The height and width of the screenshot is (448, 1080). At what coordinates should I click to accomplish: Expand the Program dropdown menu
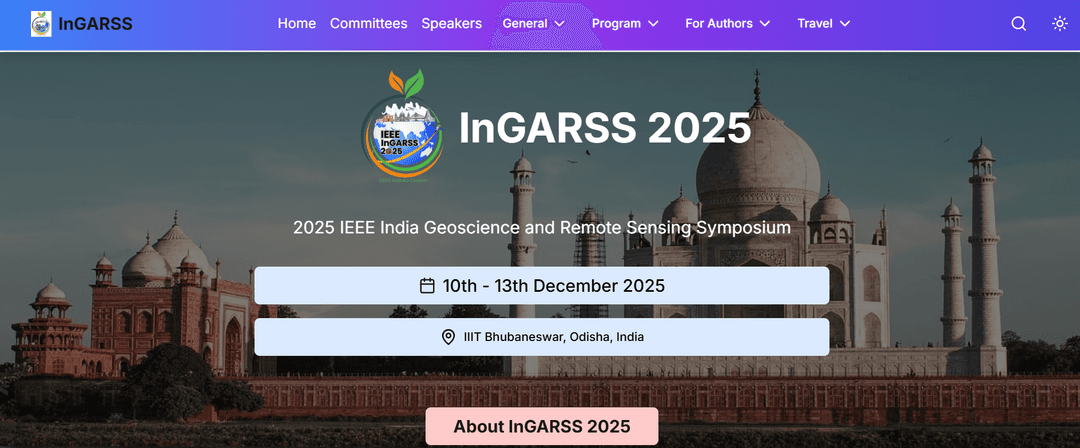pyautogui.click(x=625, y=23)
